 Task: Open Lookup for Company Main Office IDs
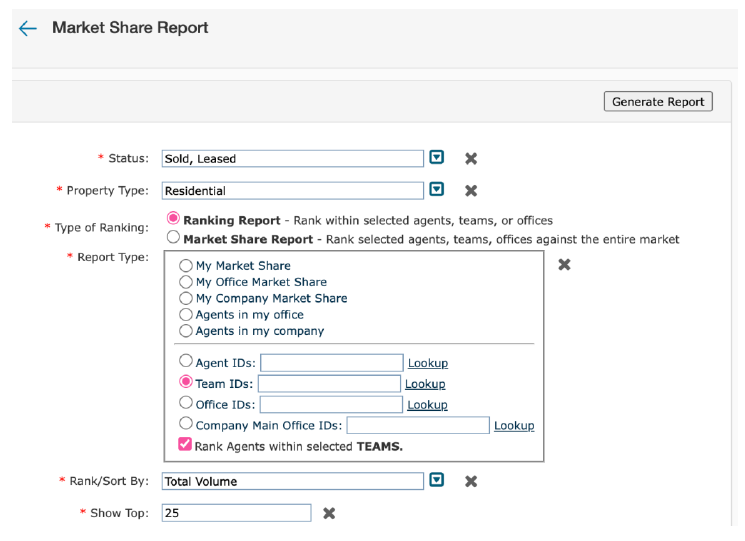514,425
